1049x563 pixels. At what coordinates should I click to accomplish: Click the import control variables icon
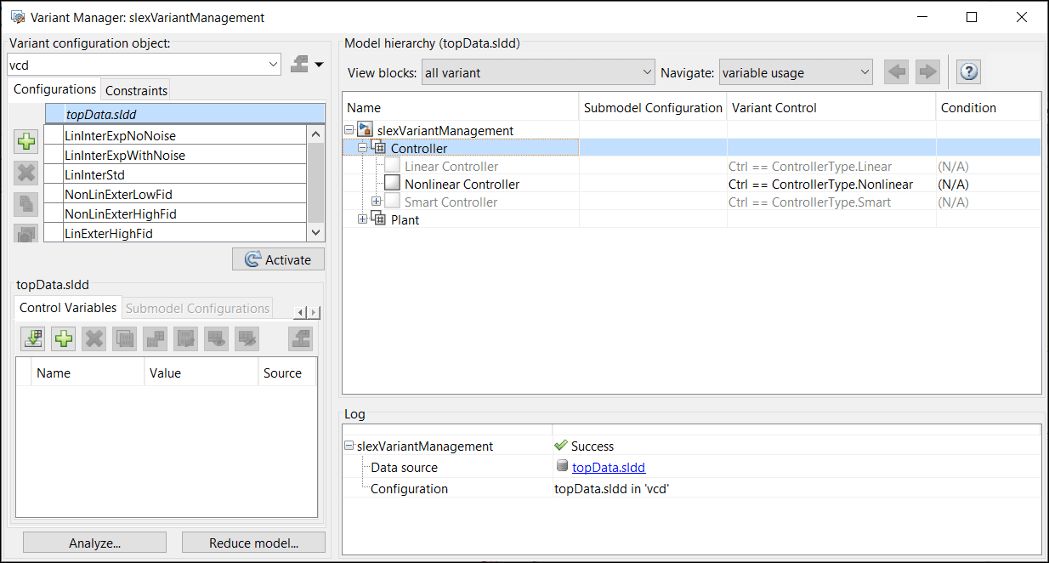(x=34, y=339)
